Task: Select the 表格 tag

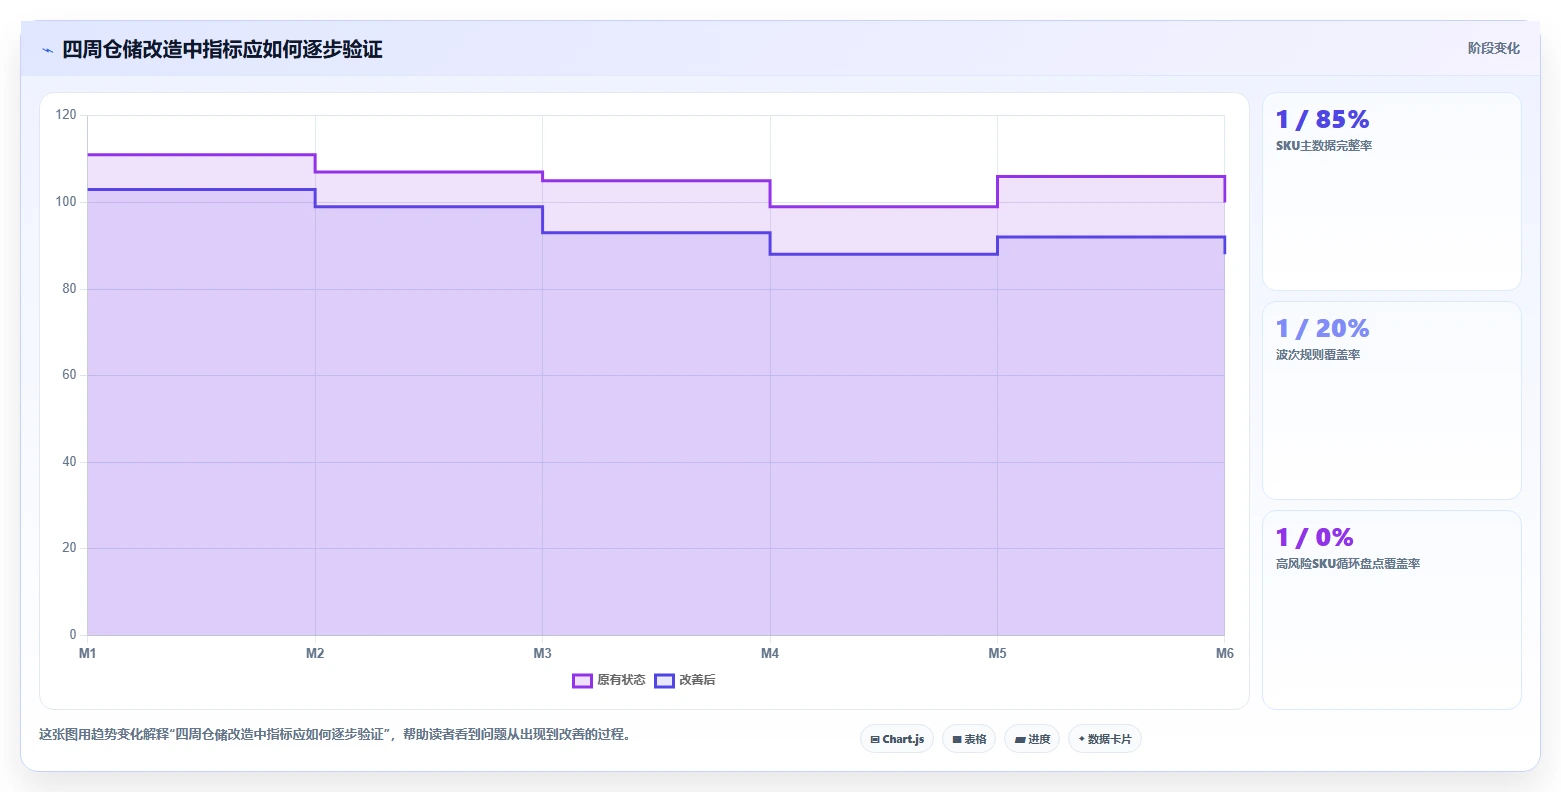Action: coord(969,739)
